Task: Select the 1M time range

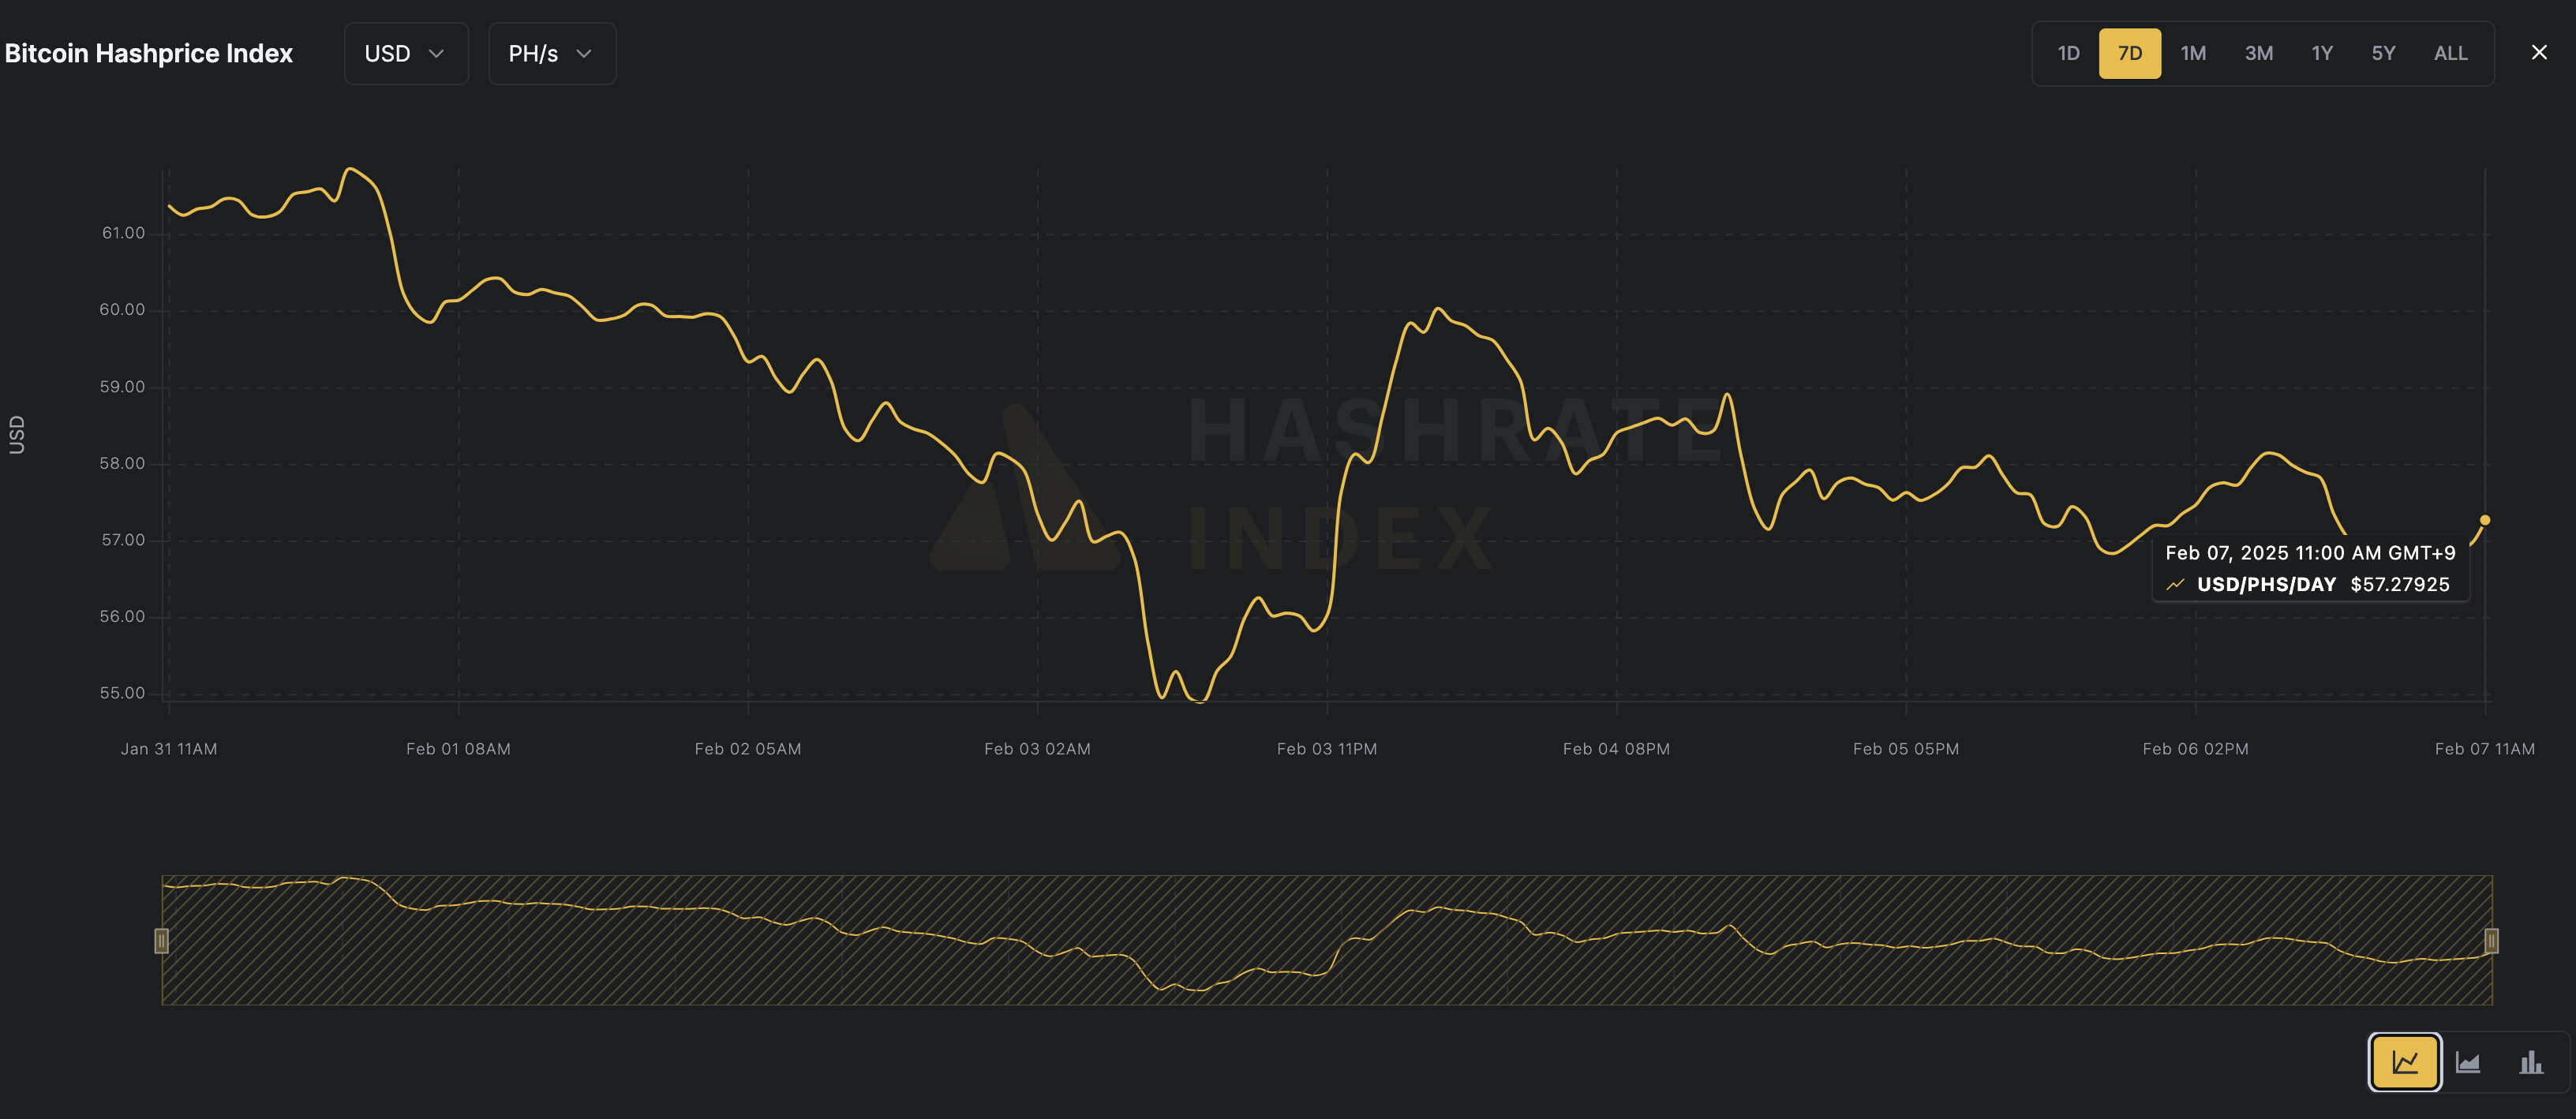Action: pyautogui.click(x=2193, y=54)
